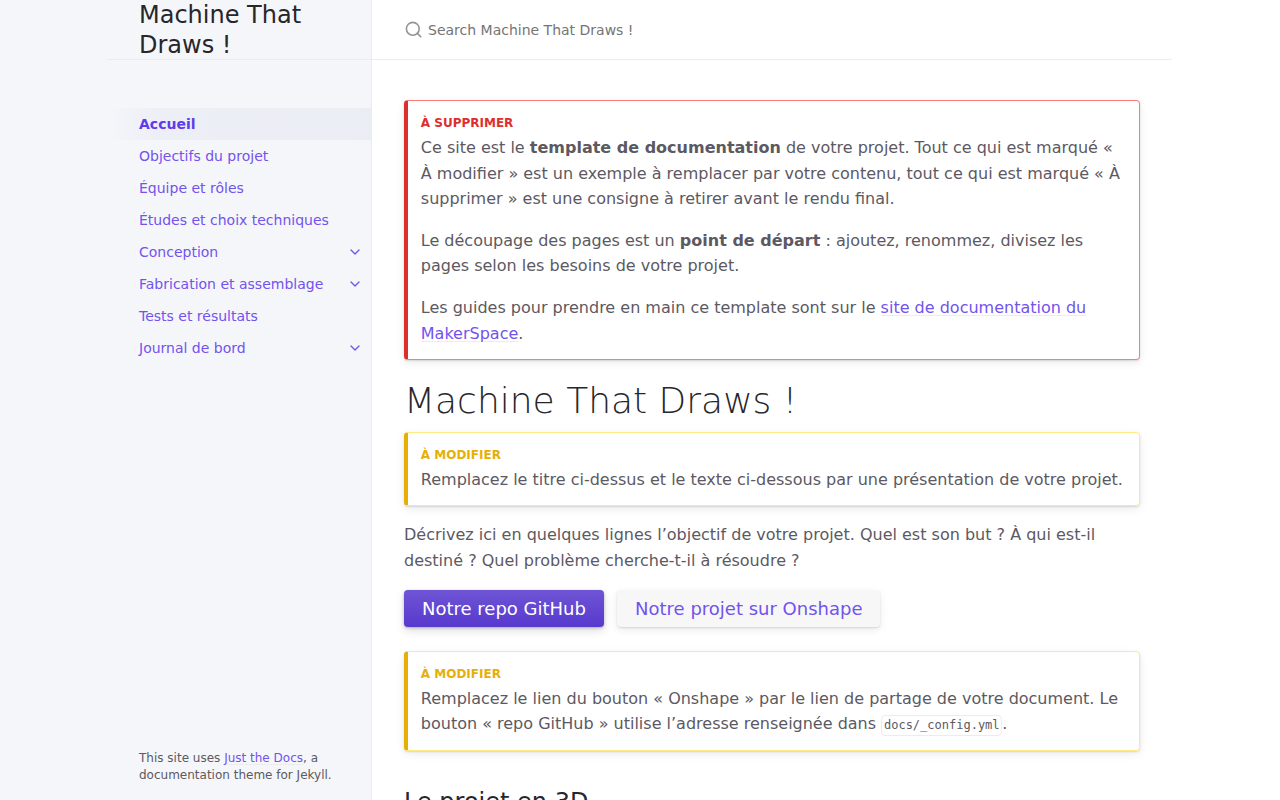Go to Objectifs du projet page
Image resolution: width=1280 pixels, height=800 pixels.
point(239,156)
